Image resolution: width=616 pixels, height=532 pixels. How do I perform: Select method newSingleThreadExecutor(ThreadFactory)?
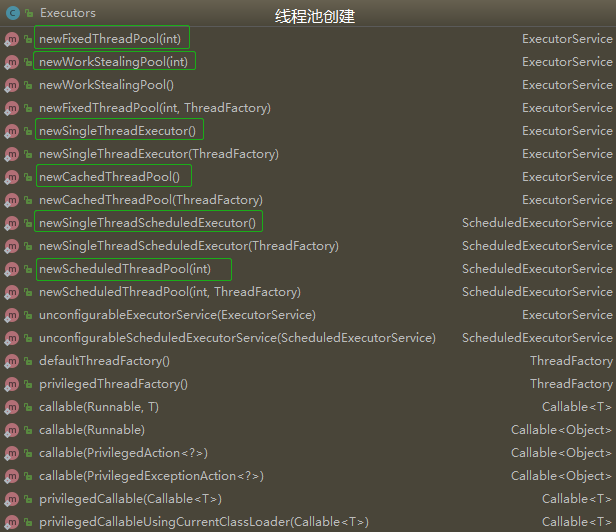point(159,154)
